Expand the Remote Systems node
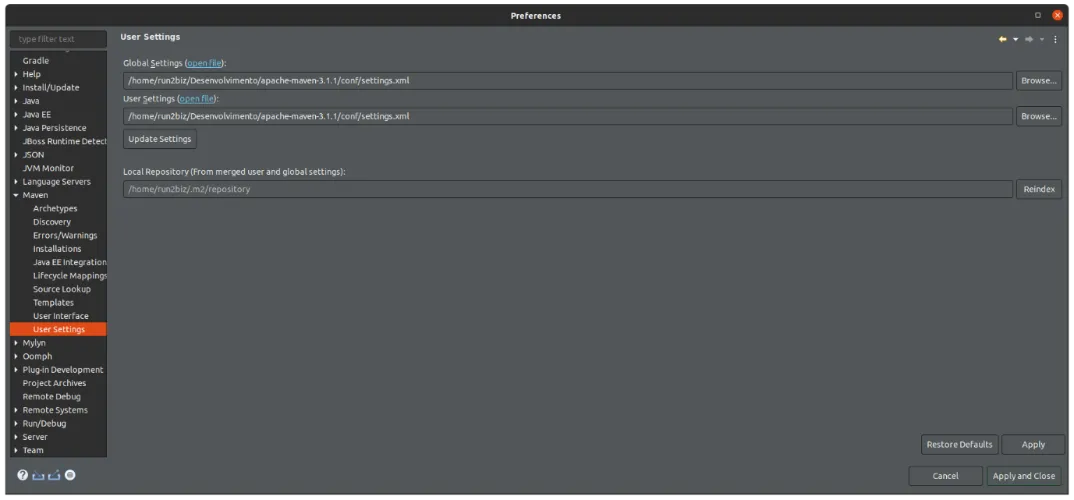The height and width of the screenshot is (500, 1074). [16, 410]
